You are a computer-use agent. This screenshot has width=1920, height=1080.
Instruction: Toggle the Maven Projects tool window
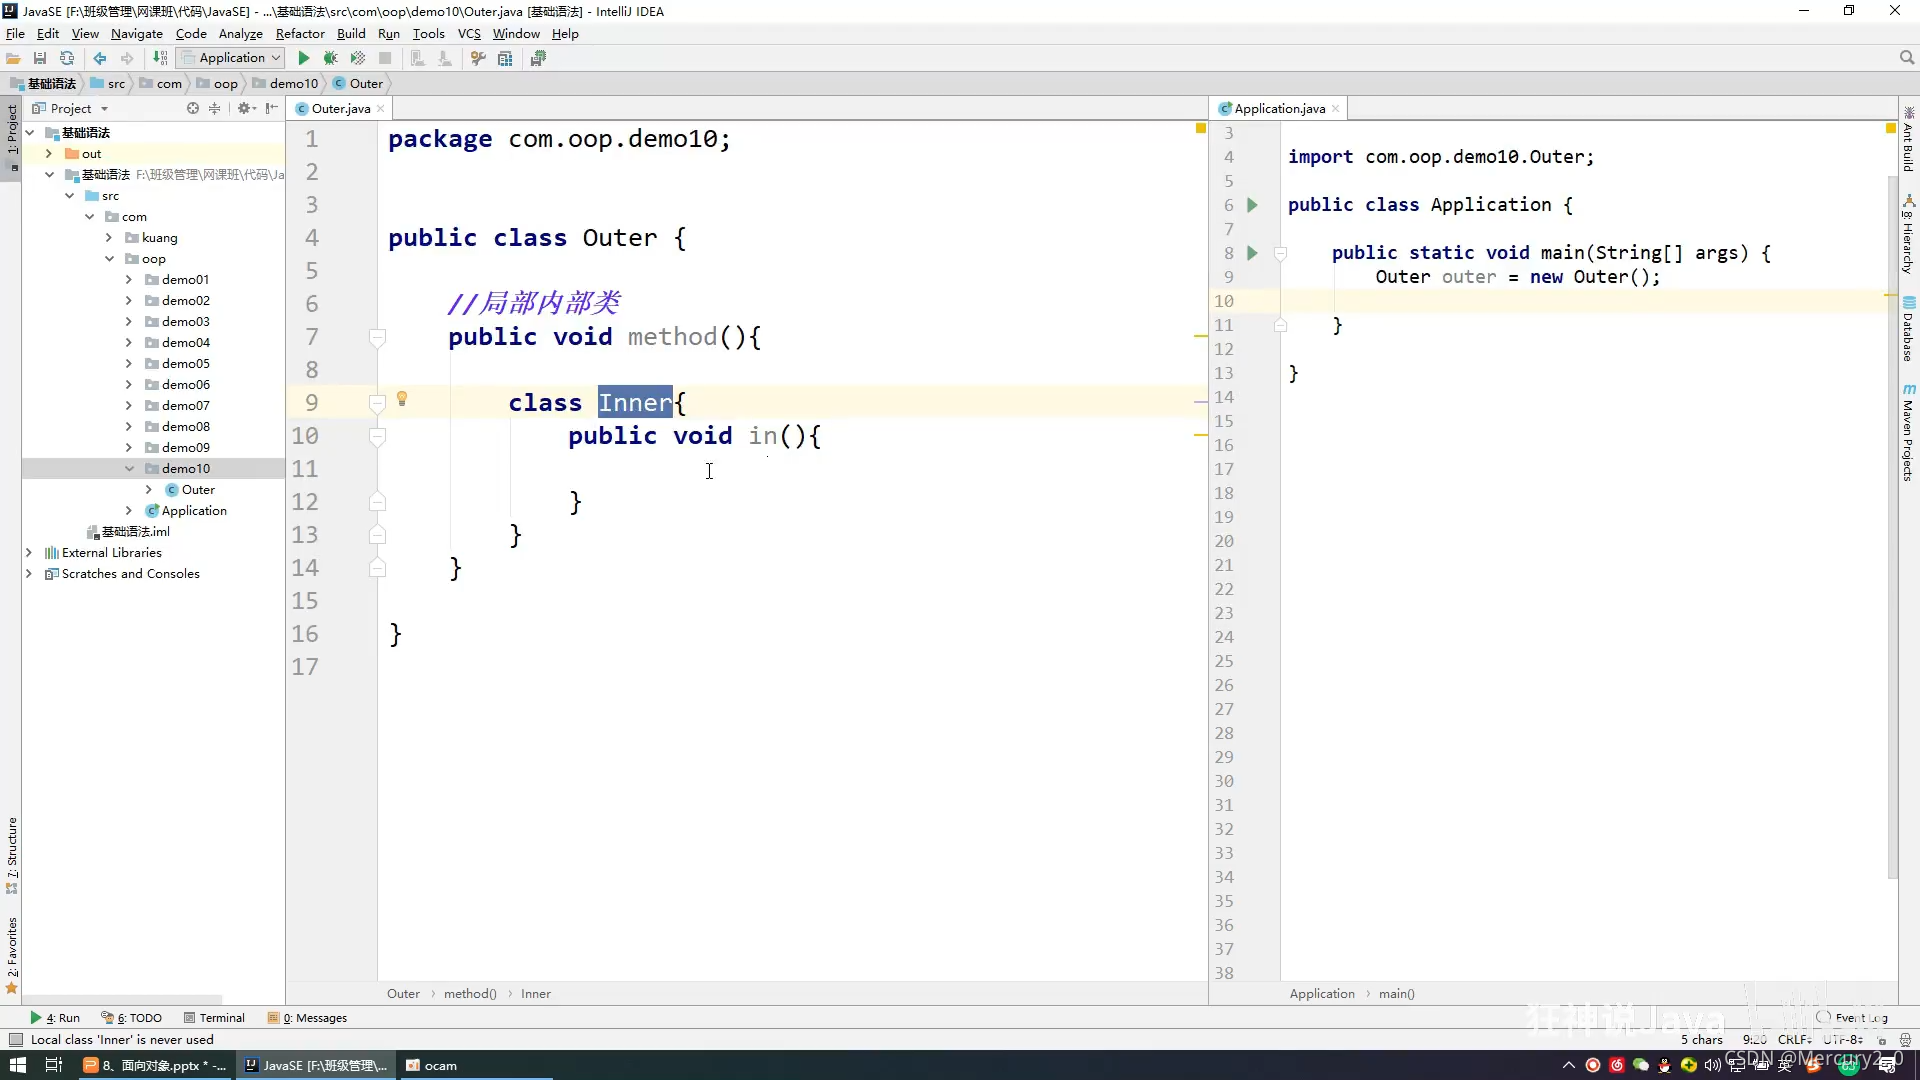(x=1908, y=432)
